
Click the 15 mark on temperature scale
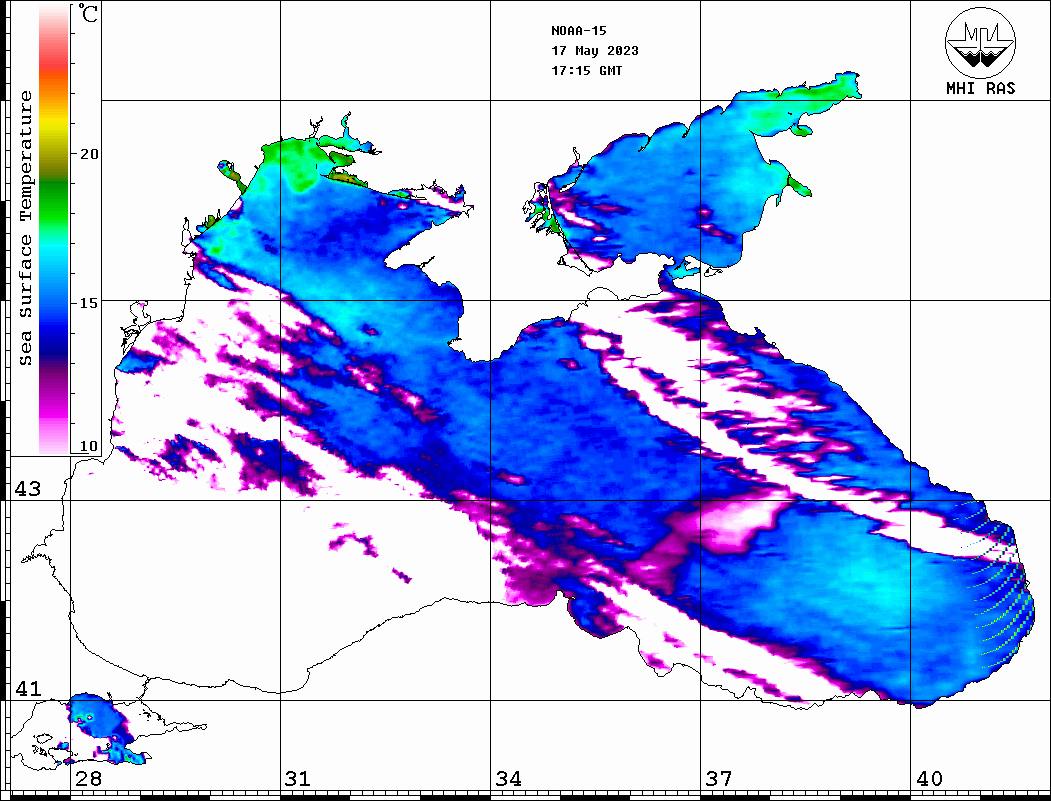pos(88,303)
